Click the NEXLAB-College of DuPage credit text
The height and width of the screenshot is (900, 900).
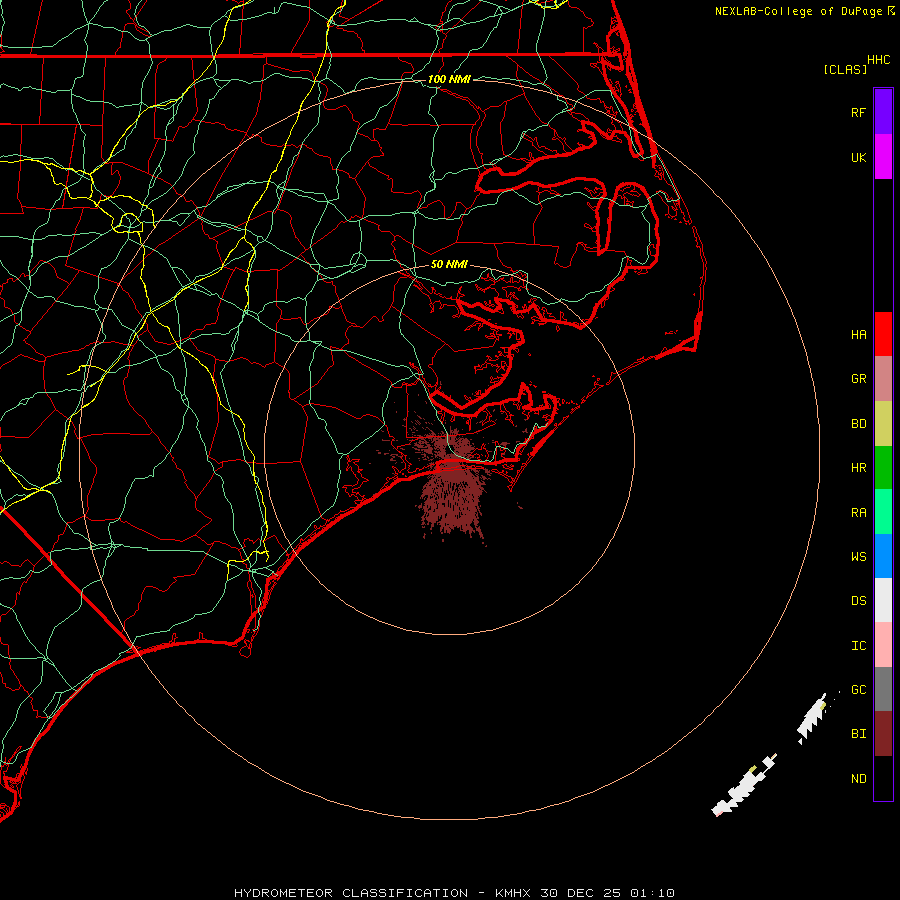pos(798,11)
